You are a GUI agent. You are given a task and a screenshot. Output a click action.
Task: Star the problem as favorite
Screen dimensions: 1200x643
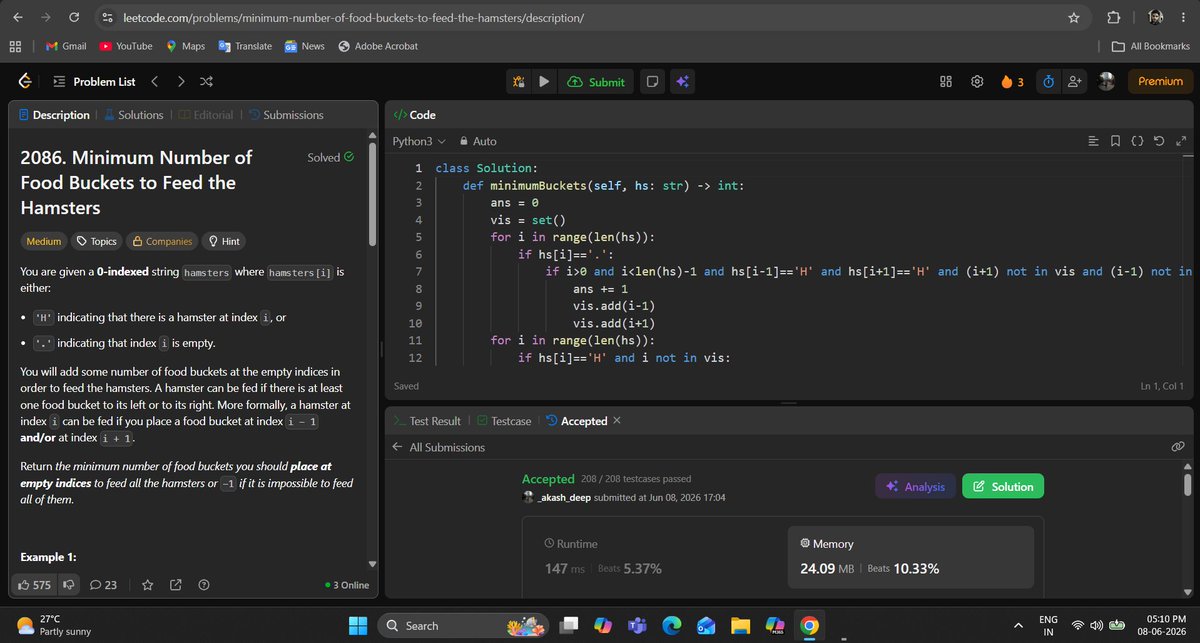click(x=148, y=584)
